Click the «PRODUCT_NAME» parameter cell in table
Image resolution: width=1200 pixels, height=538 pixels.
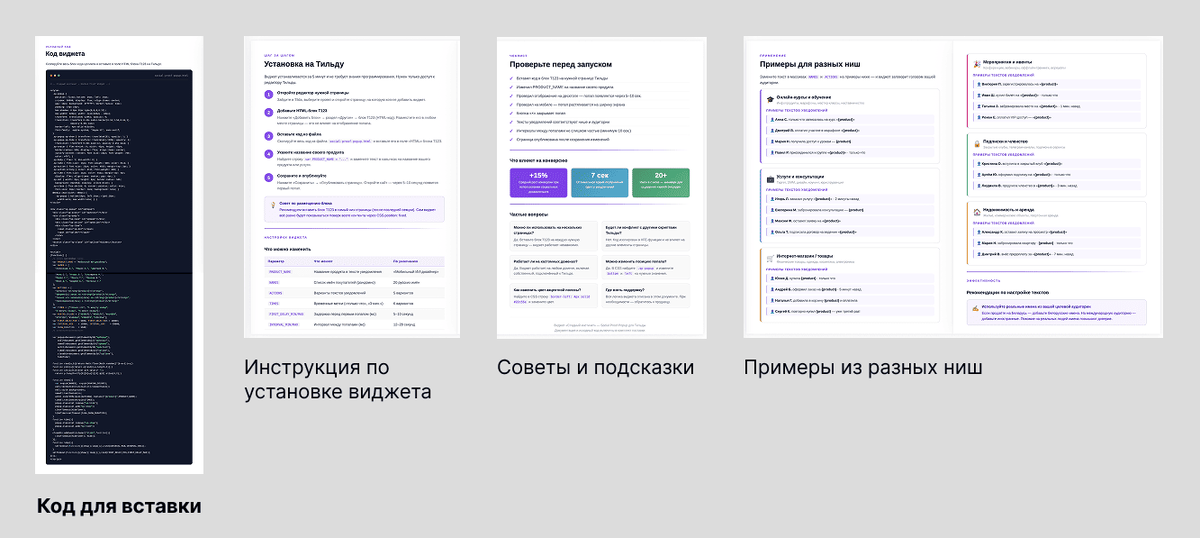tap(279, 271)
